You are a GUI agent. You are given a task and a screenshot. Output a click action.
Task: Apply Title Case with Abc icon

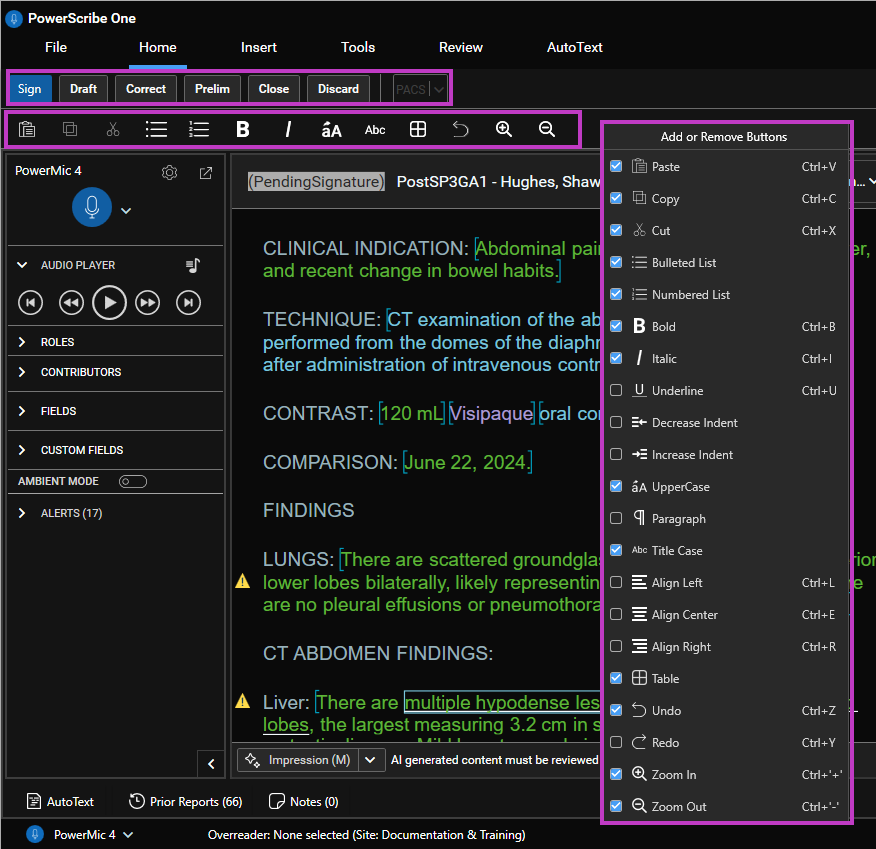pos(375,130)
